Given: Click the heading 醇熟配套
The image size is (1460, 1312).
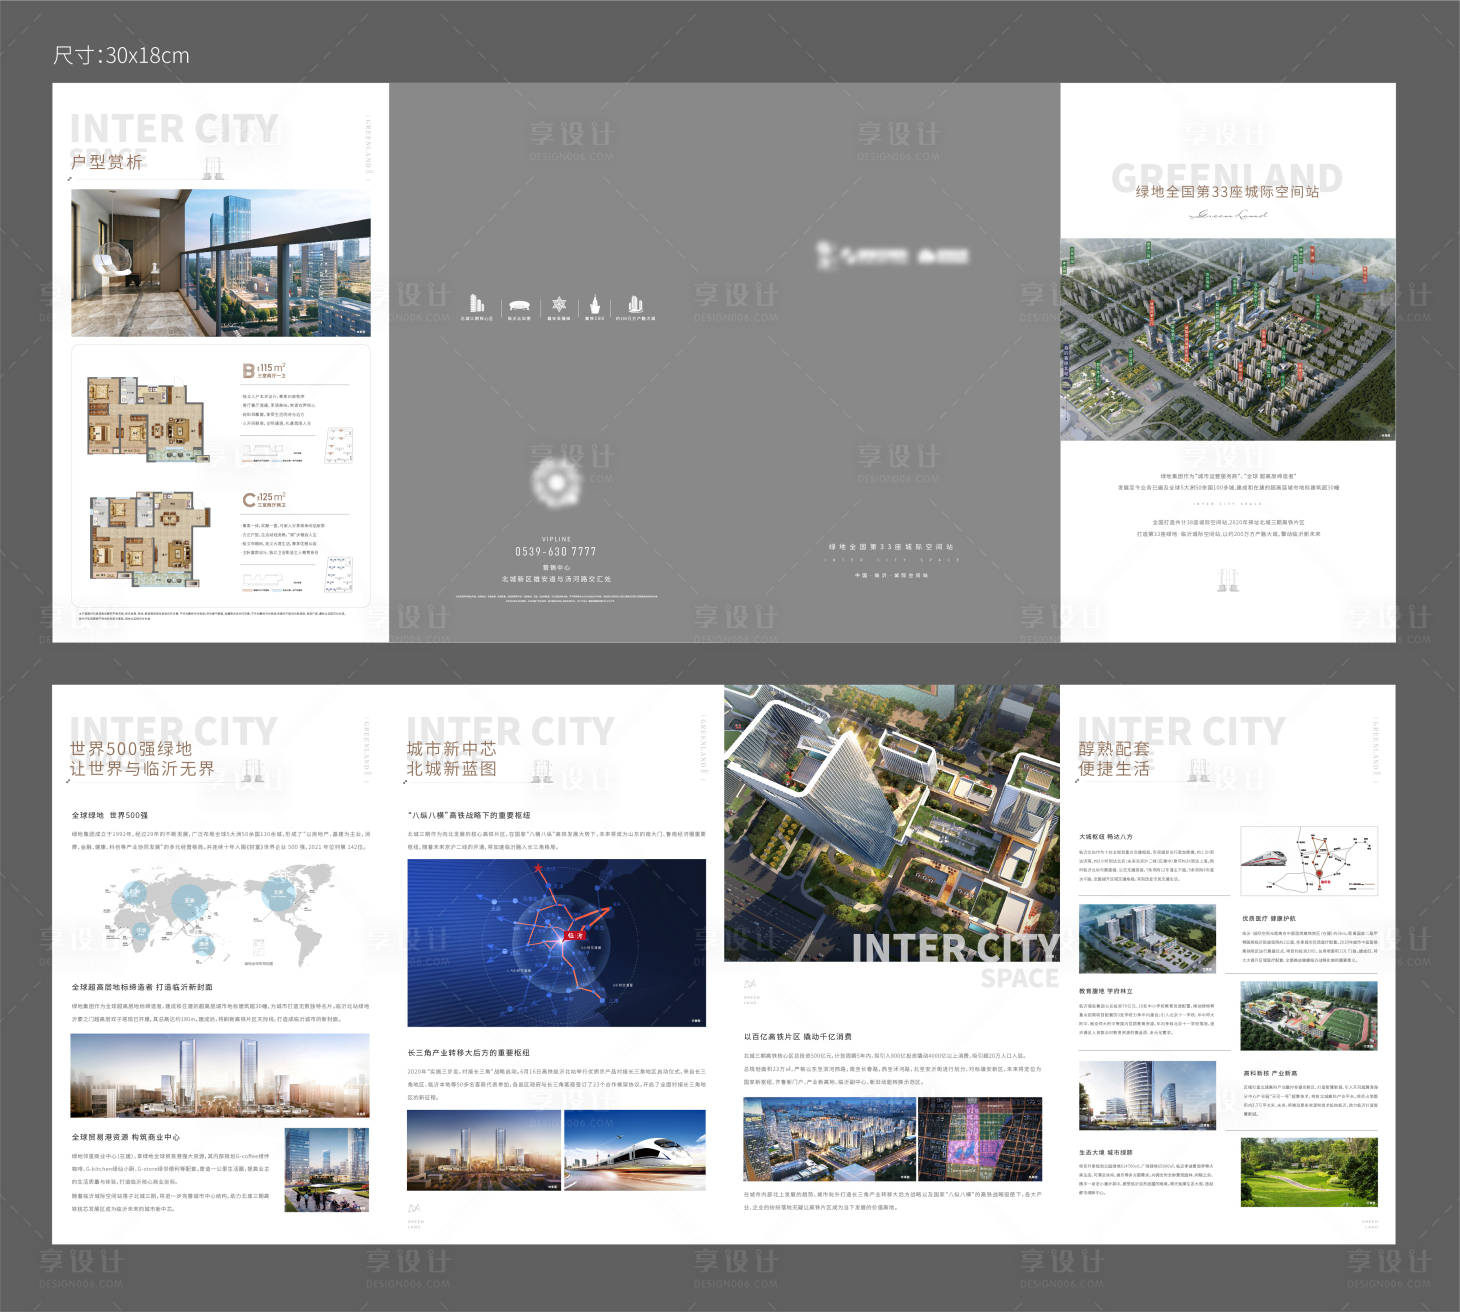Looking at the screenshot, I should tap(1114, 748).
